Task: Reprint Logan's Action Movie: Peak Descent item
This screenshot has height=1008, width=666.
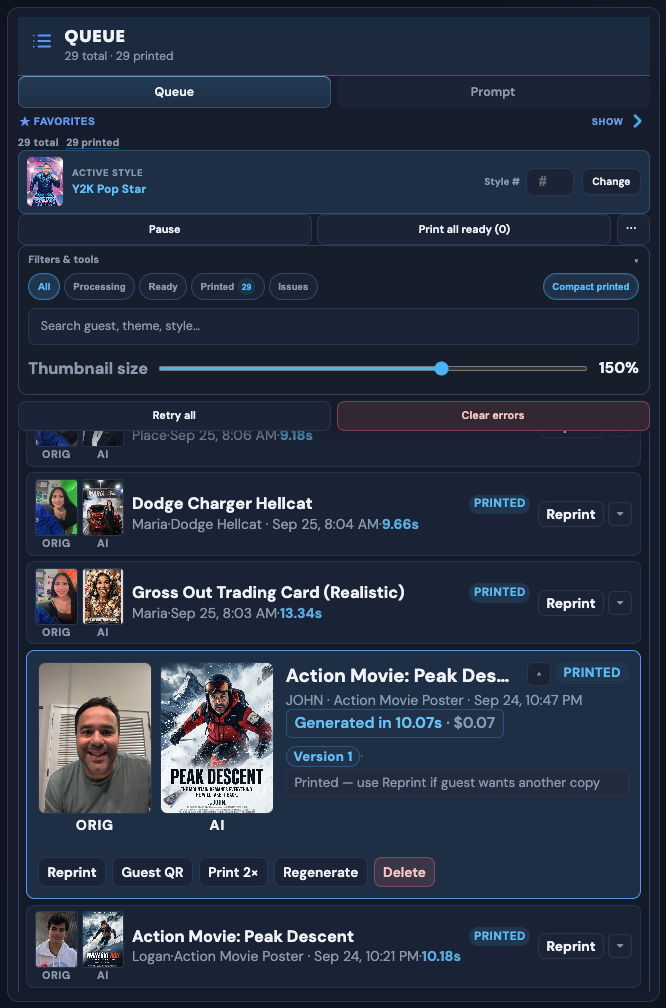Action: coord(571,946)
